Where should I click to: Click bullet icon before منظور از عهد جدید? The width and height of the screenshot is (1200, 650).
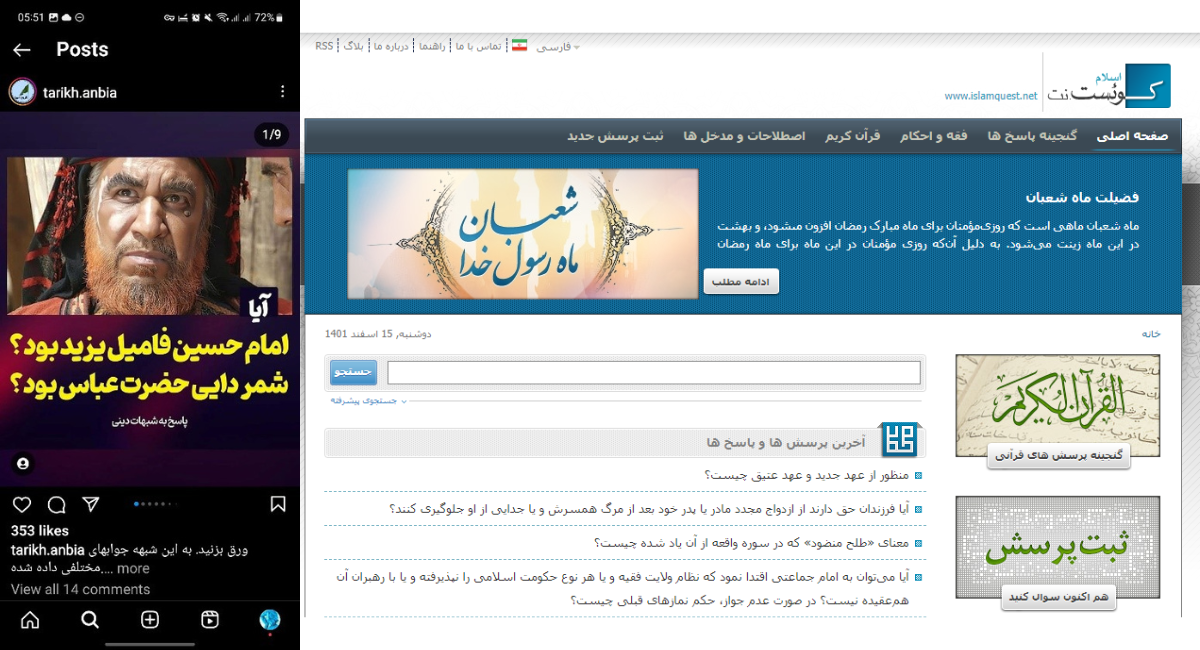[x=919, y=475]
